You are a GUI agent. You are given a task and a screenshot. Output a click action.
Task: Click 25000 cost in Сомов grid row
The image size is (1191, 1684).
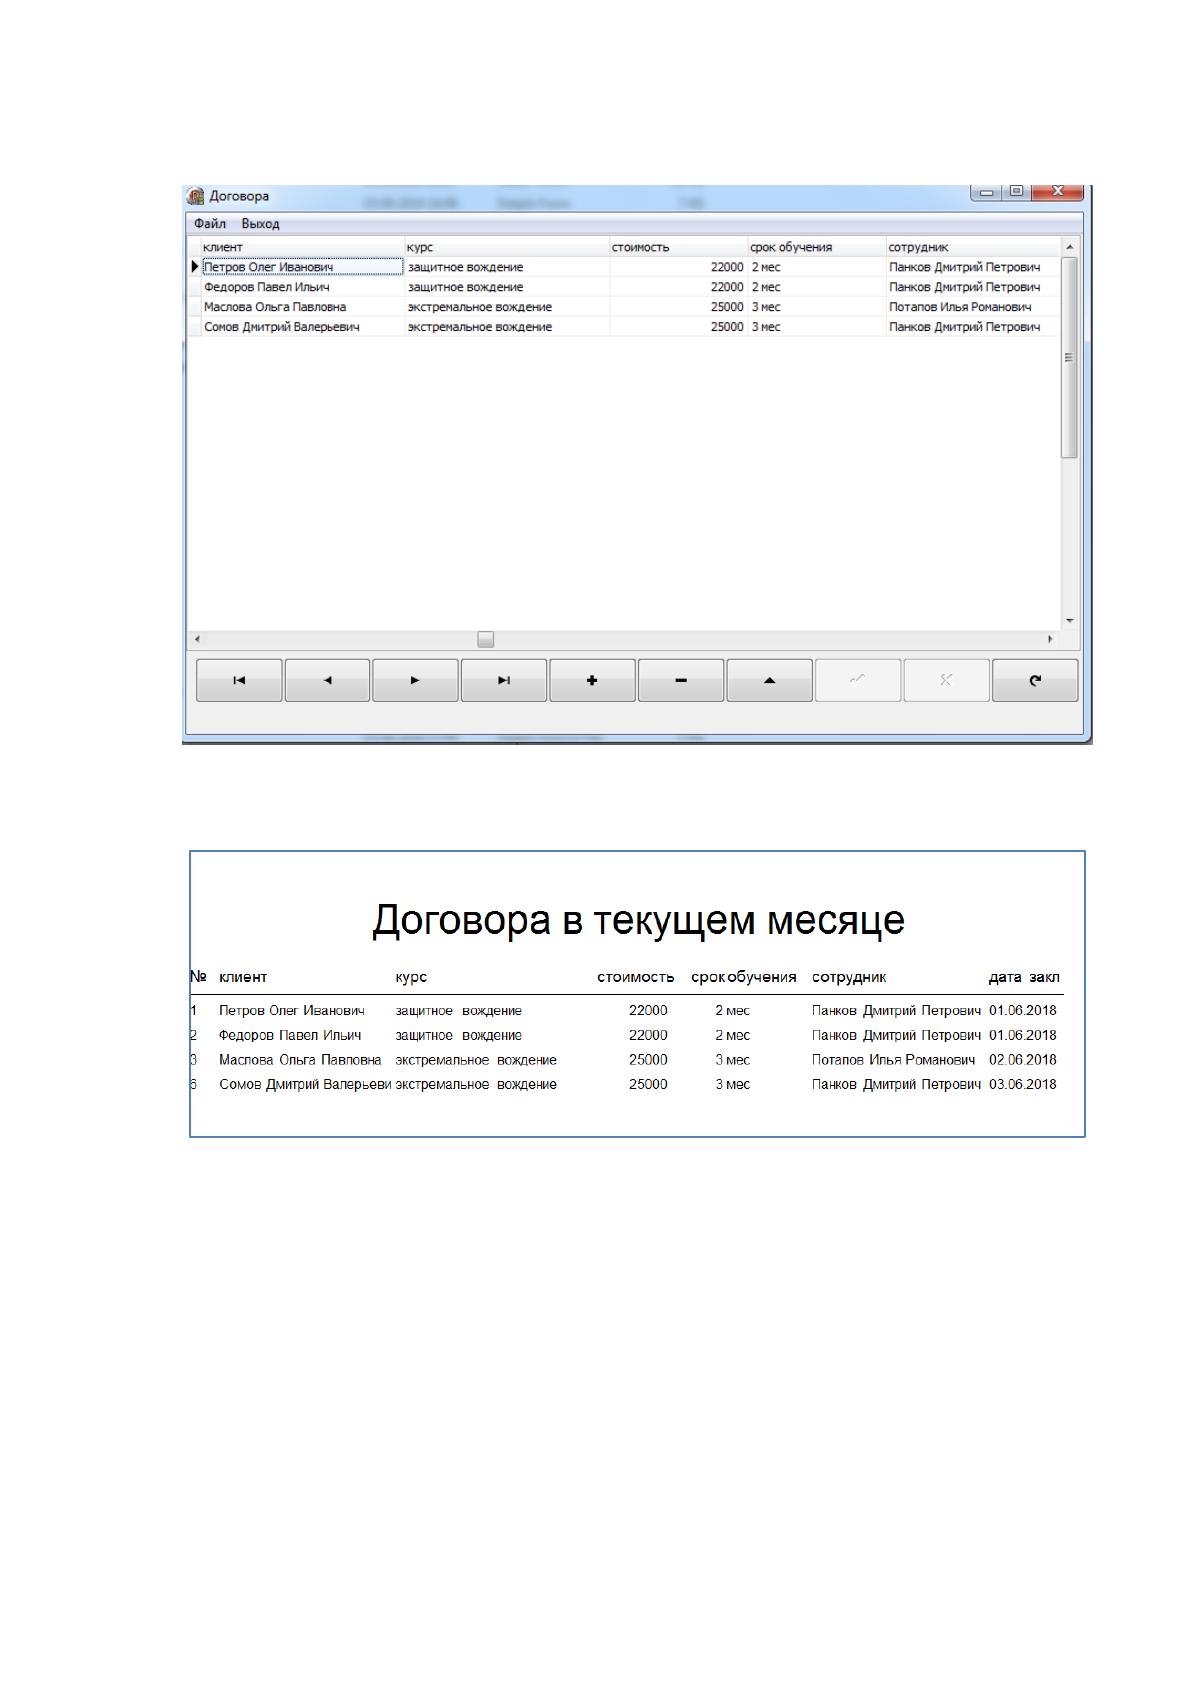pos(678,327)
